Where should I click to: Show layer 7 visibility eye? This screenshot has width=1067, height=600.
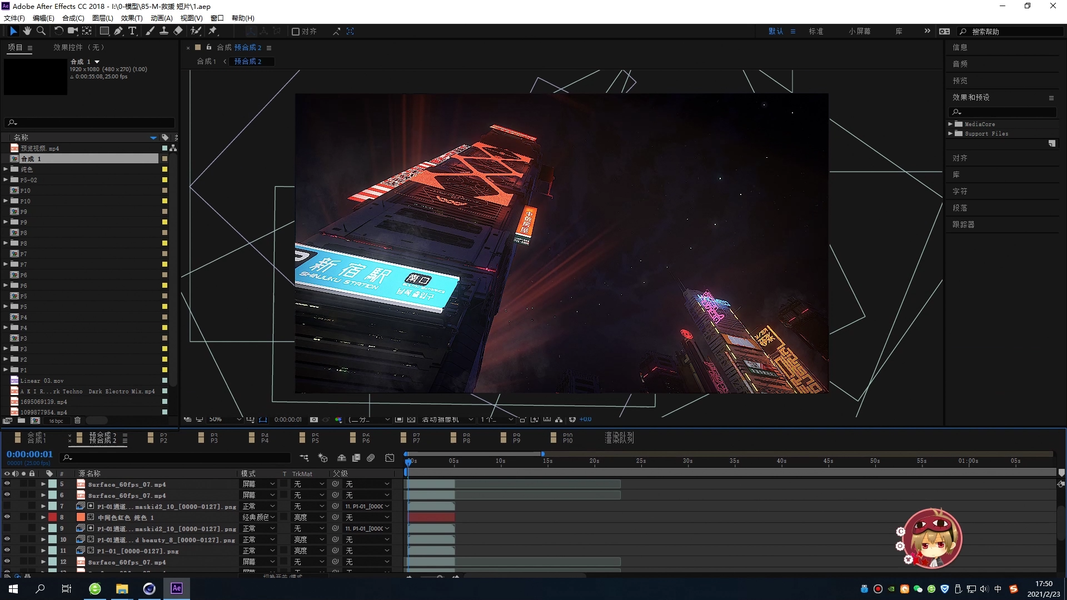[x=7, y=506]
